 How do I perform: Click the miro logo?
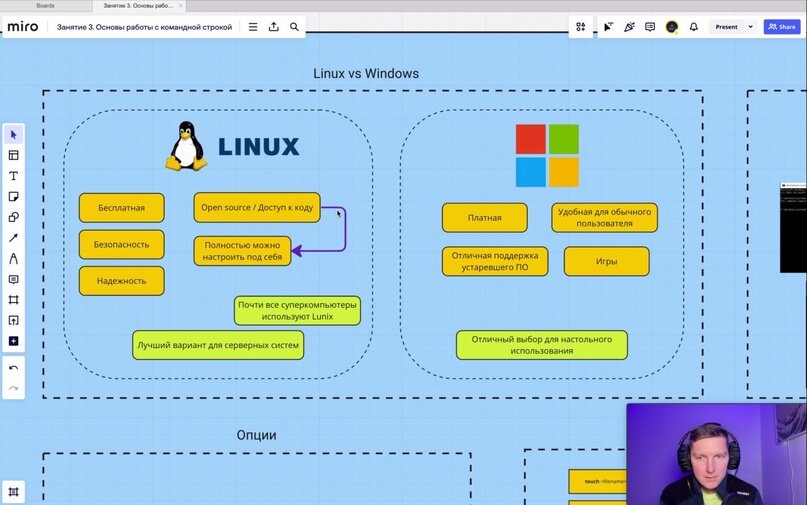pos(23,27)
